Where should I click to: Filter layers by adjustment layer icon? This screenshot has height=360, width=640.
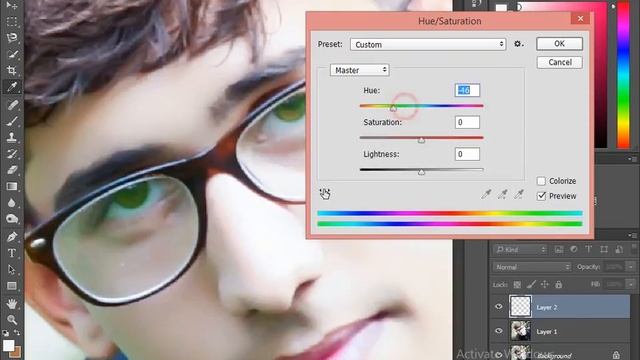(574, 249)
